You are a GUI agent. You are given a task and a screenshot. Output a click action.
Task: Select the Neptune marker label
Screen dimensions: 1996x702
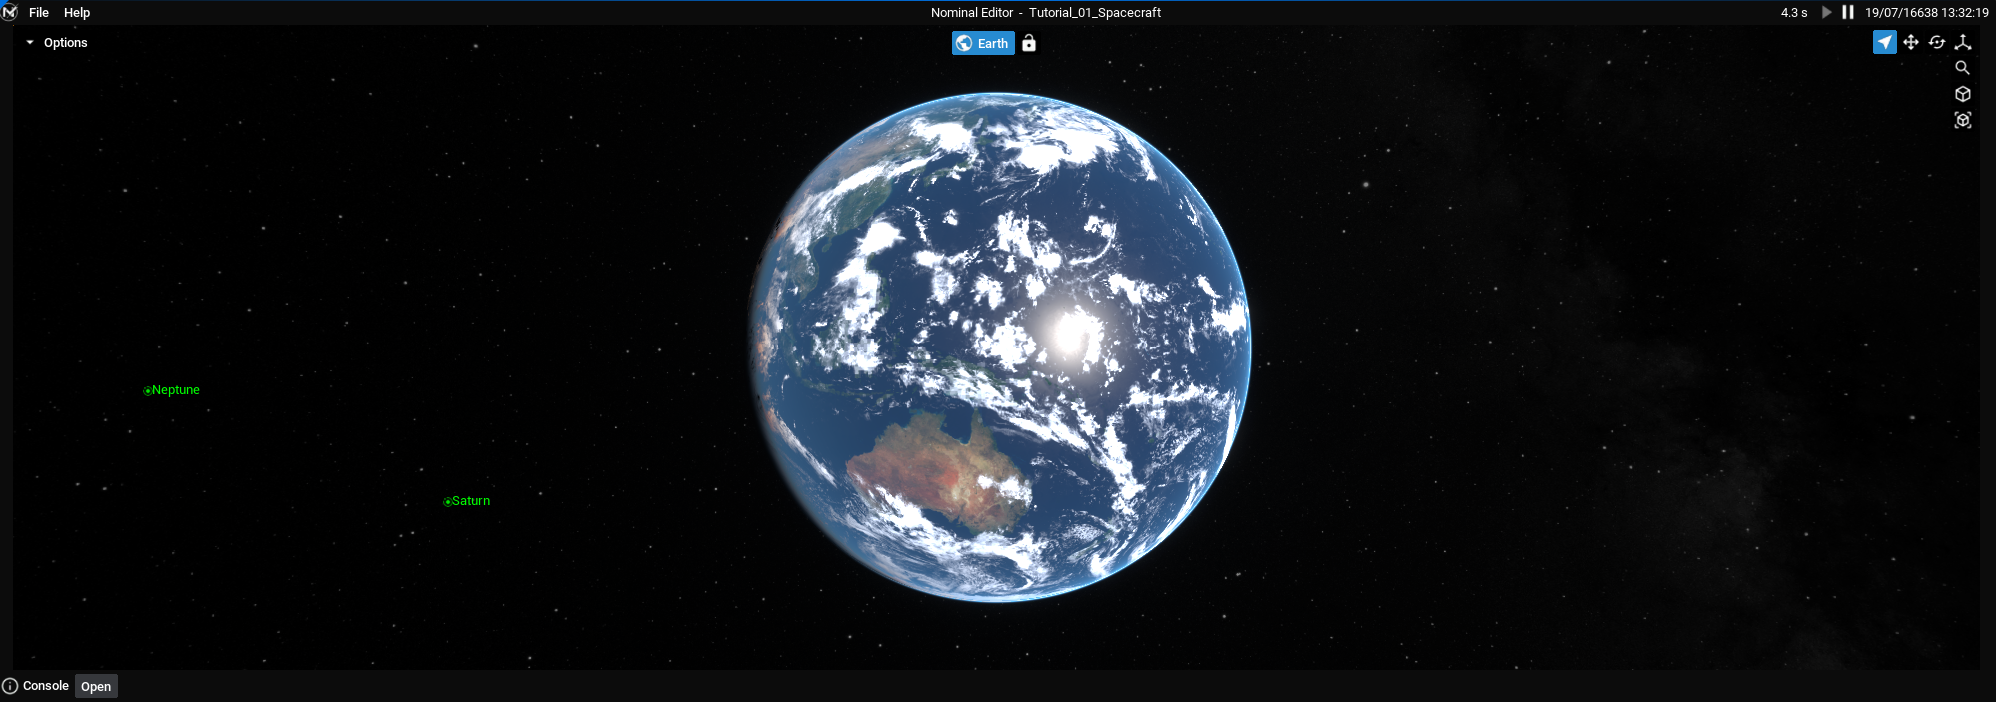click(x=174, y=390)
